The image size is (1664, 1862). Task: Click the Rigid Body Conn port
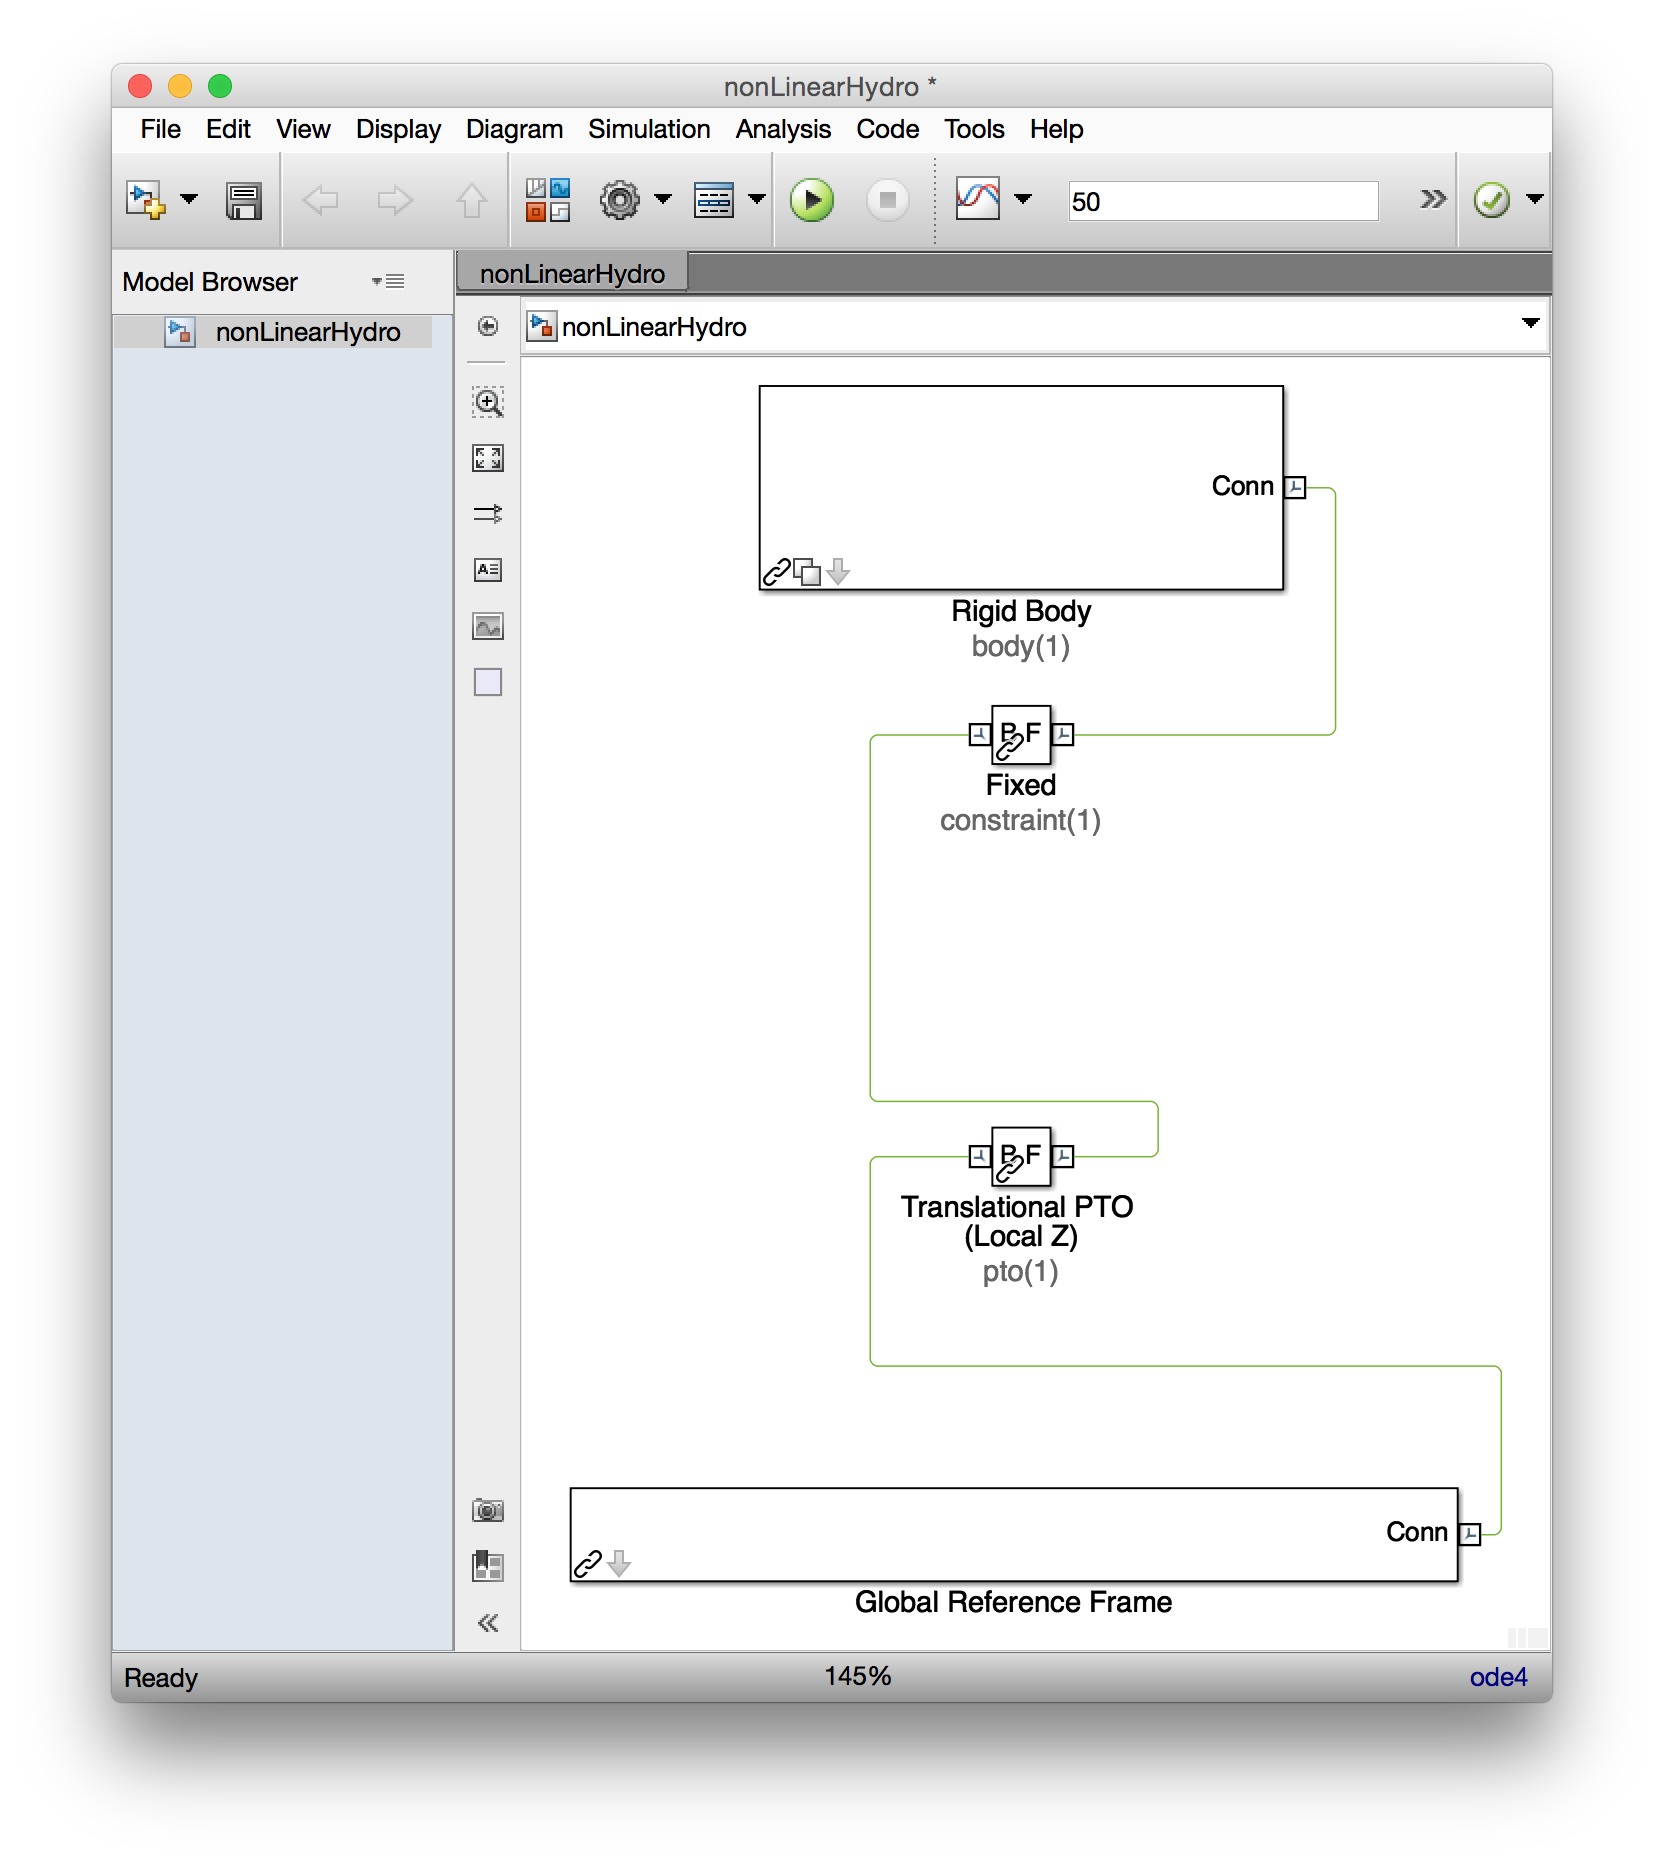(1295, 487)
